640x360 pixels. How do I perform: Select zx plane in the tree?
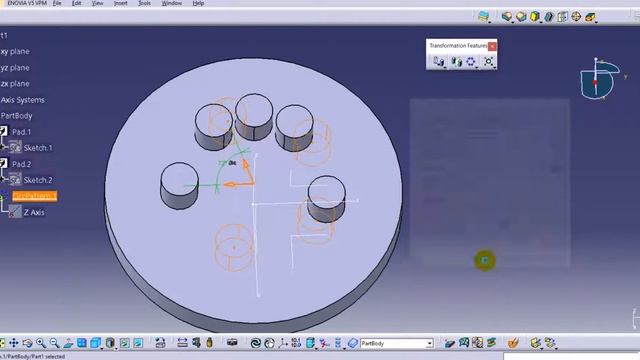pos(15,83)
